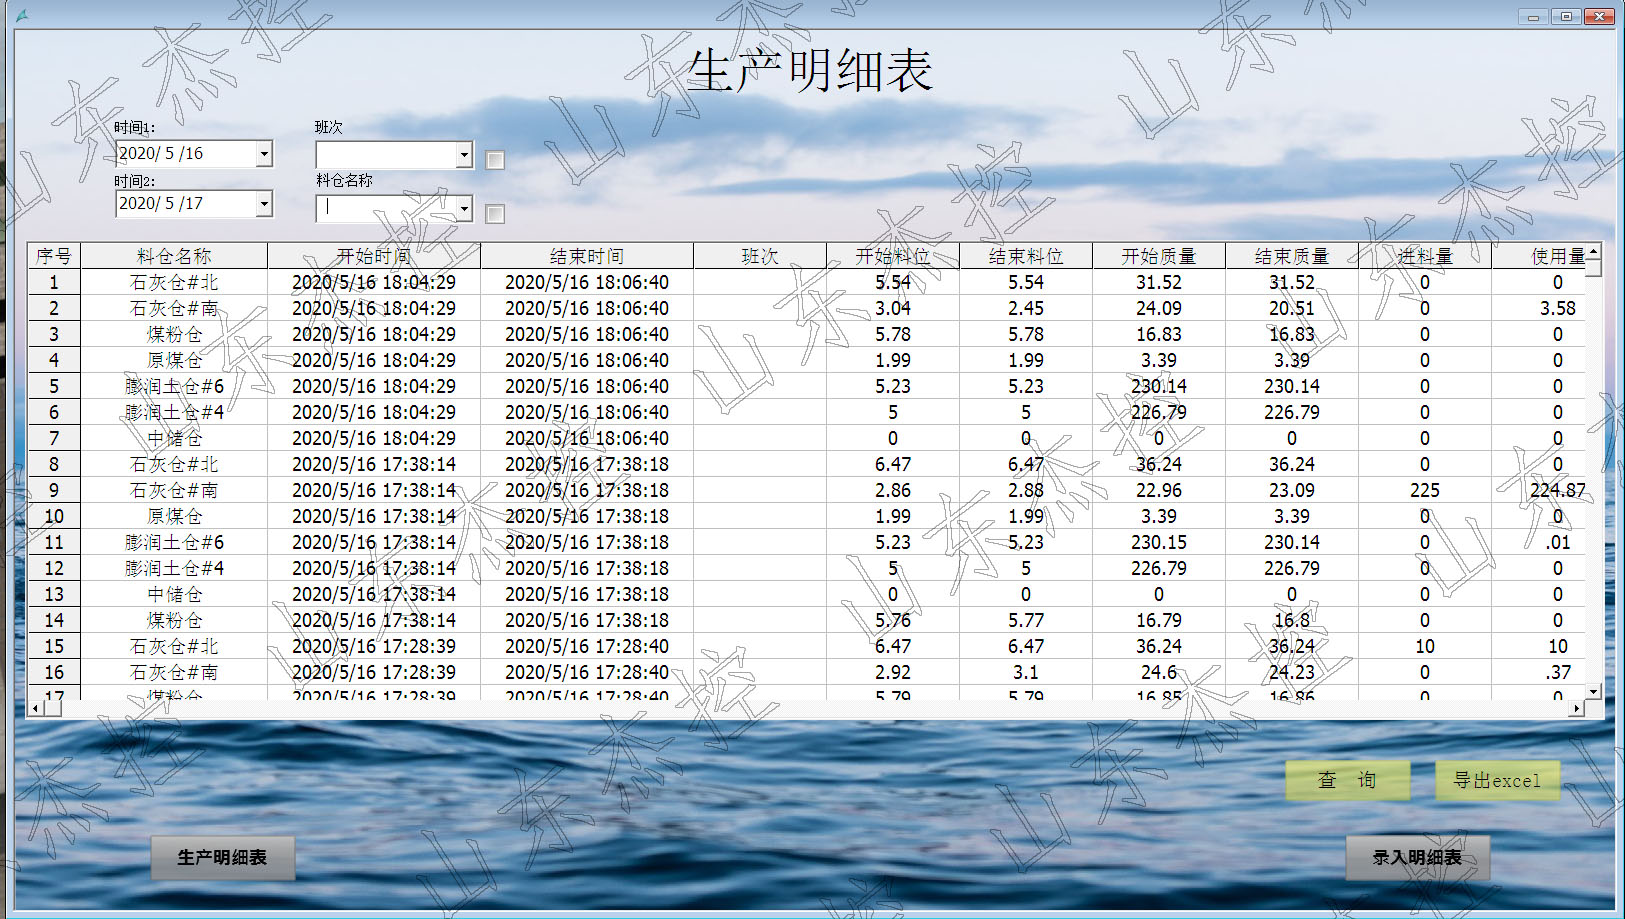Click the 班次 text input box
The height and width of the screenshot is (919, 1625).
tap(386, 155)
